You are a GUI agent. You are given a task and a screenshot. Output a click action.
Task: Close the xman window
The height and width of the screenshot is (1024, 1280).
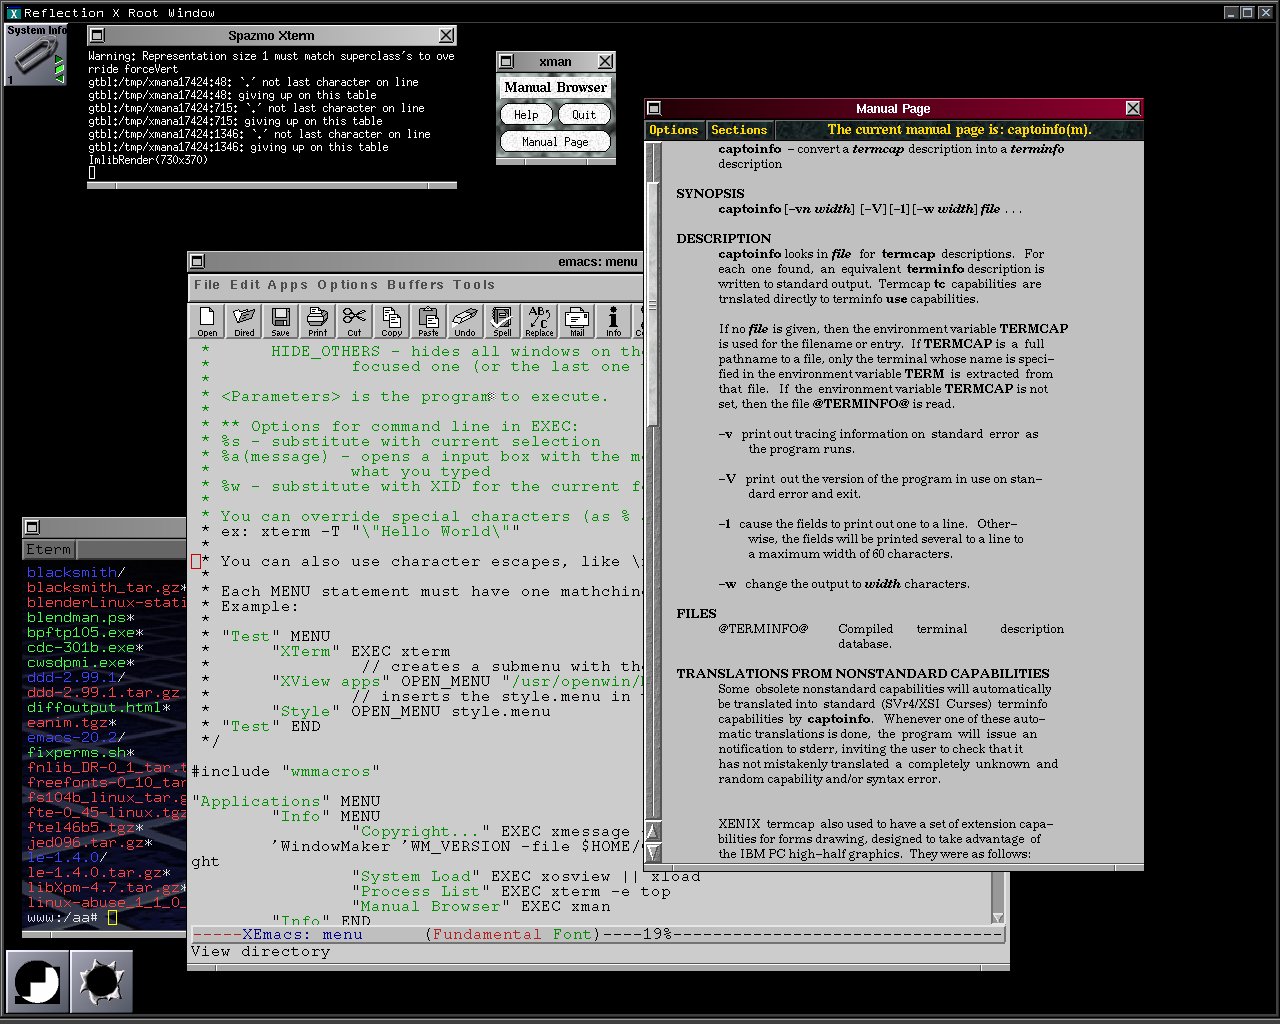pyautogui.click(x=605, y=62)
